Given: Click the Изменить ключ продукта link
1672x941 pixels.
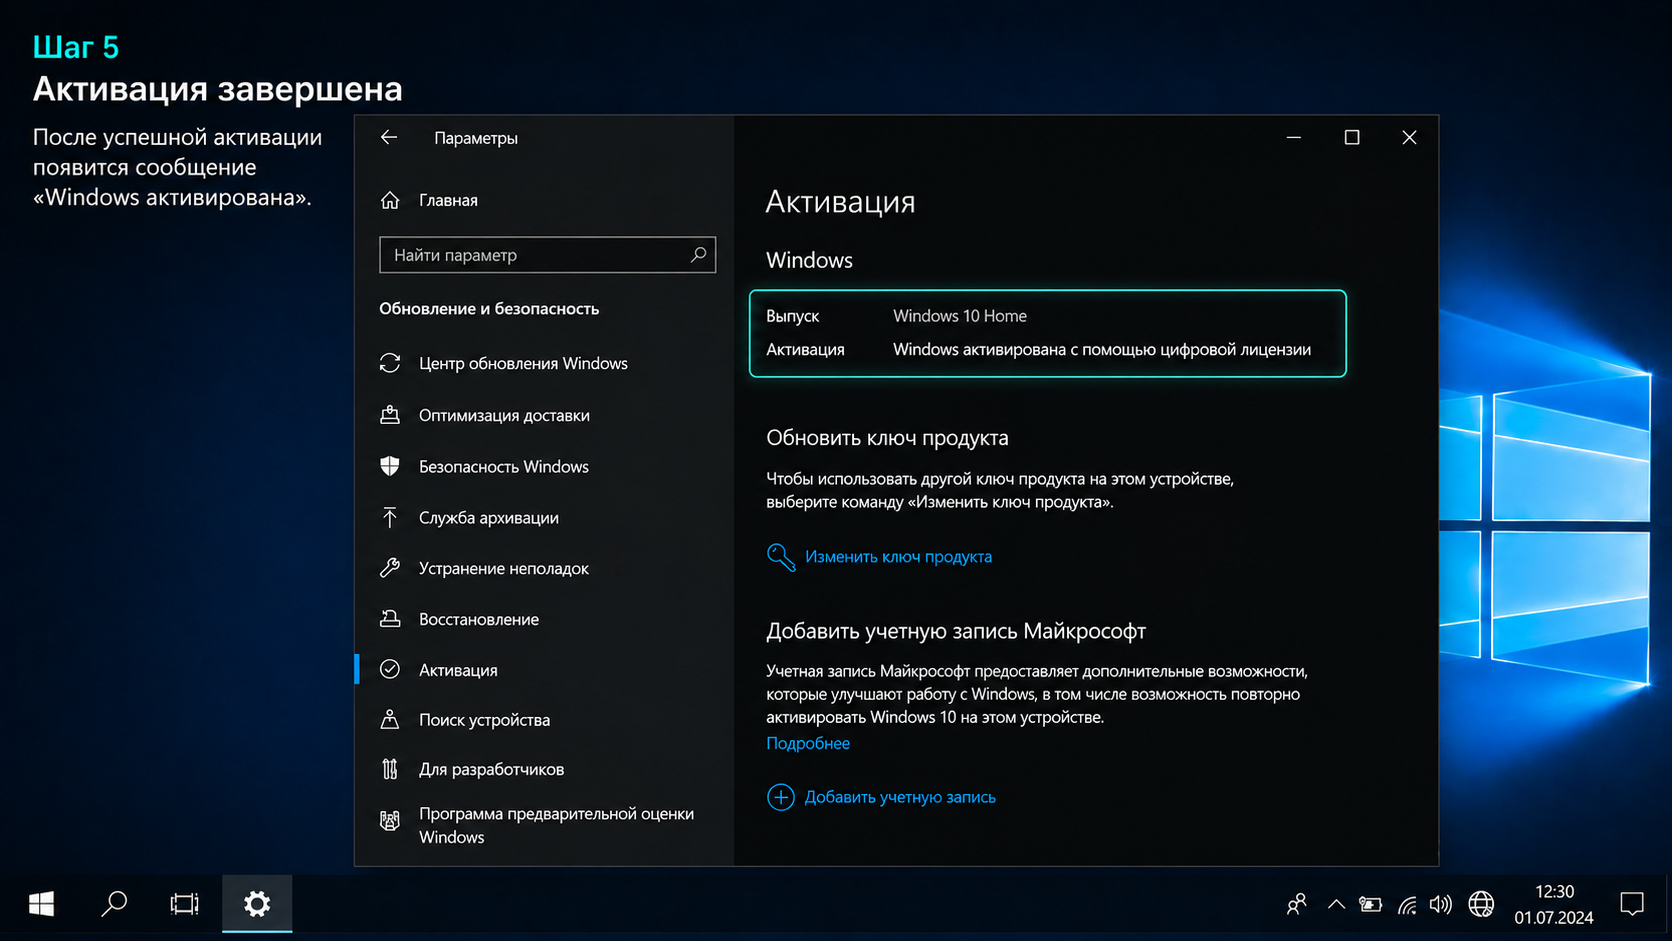Looking at the screenshot, I should [898, 557].
